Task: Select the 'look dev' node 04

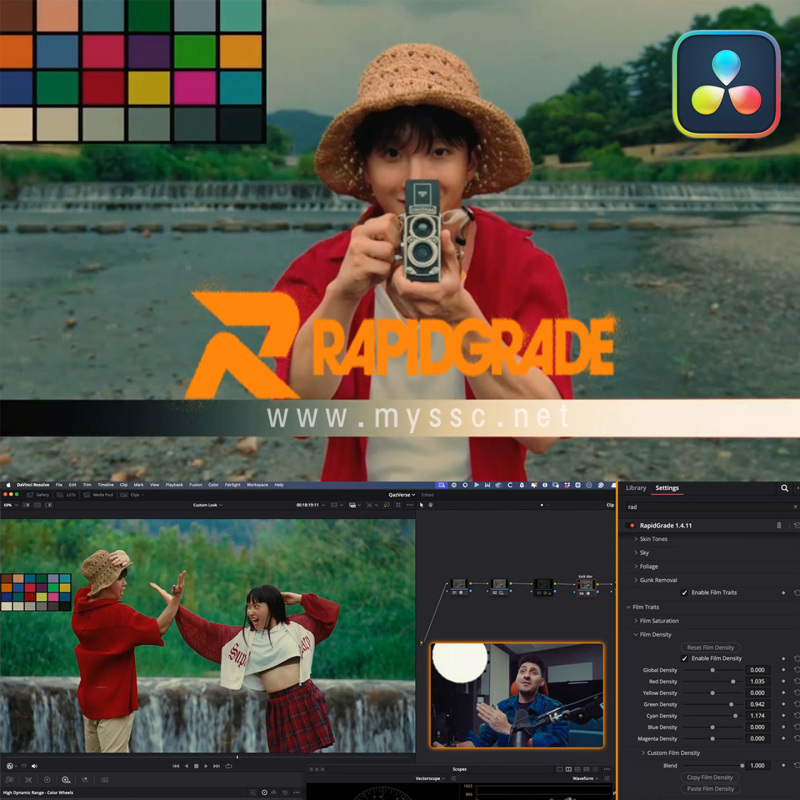Action: tap(586, 586)
